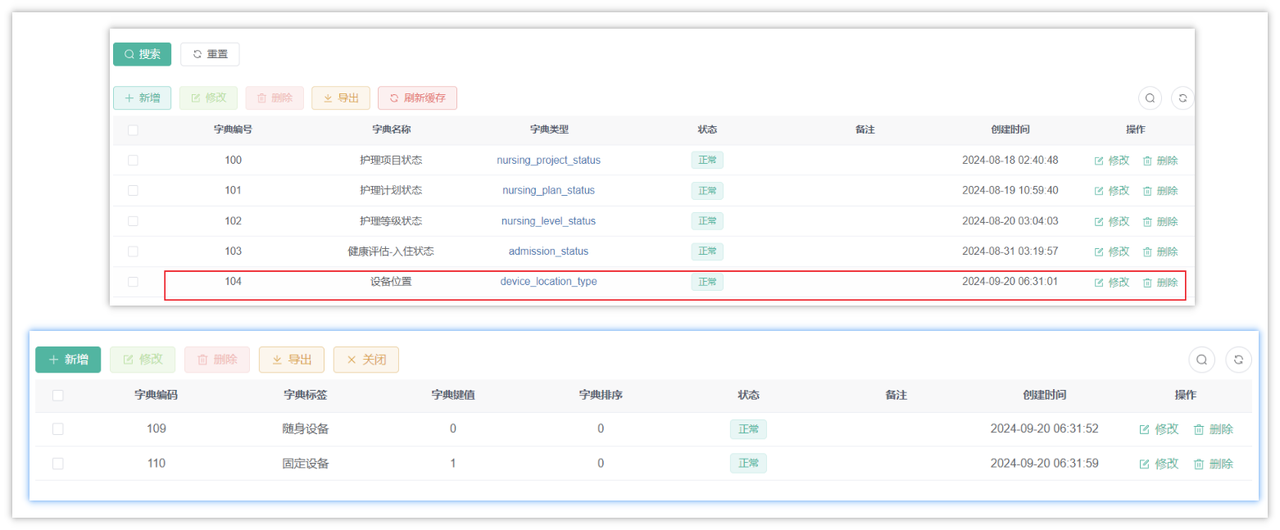1280x530 pixels.
Task: Click 修改 edit icon for row 109
Action: (1159, 429)
